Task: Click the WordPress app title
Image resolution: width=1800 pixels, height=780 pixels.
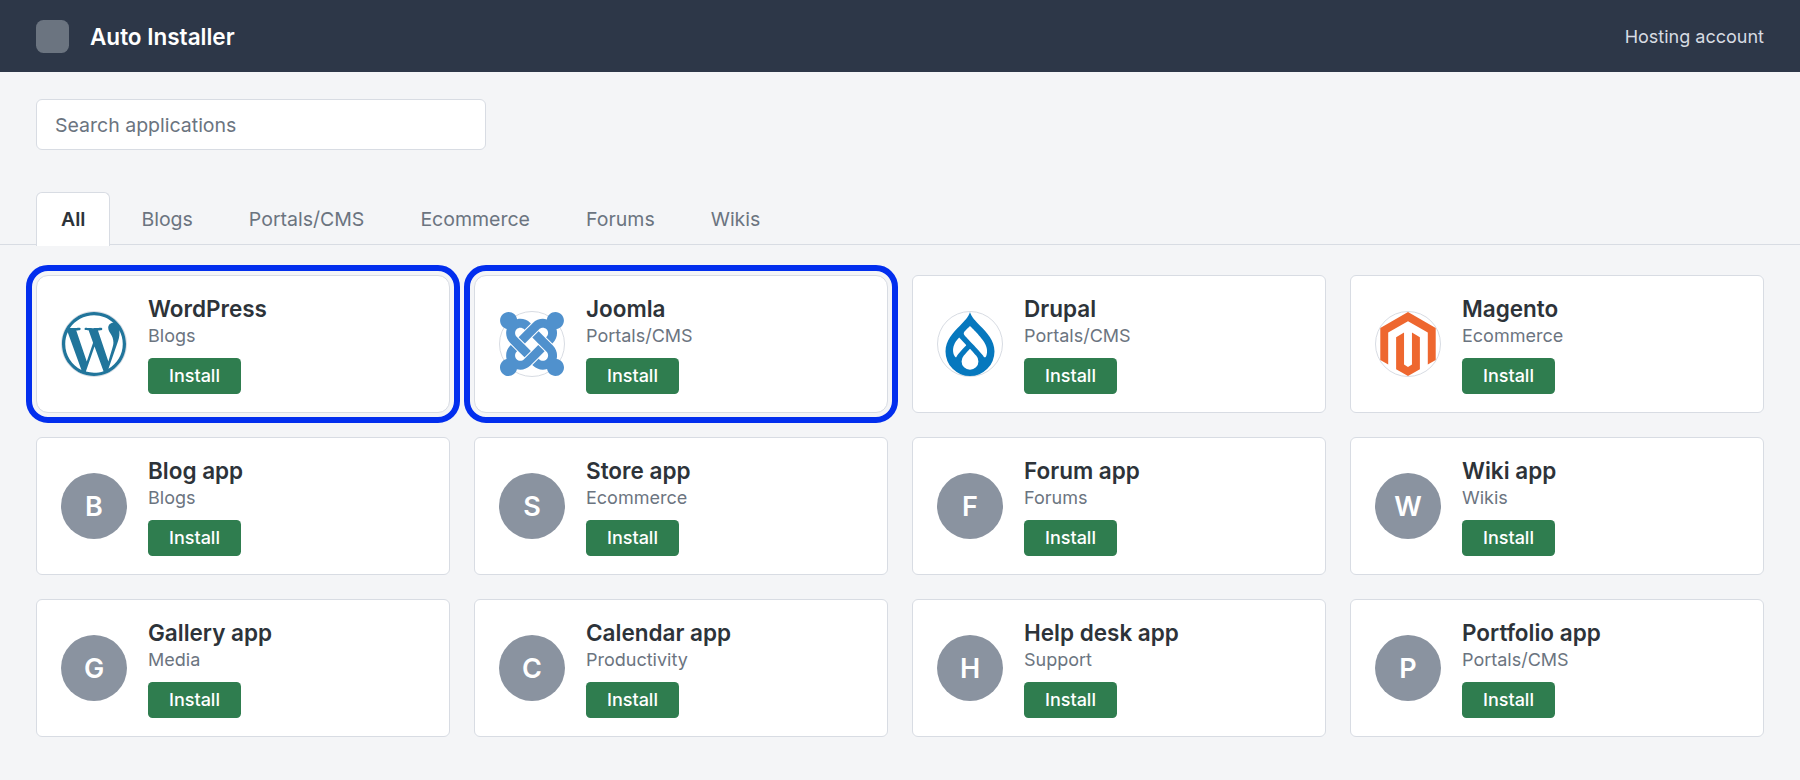Action: pos(207,309)
